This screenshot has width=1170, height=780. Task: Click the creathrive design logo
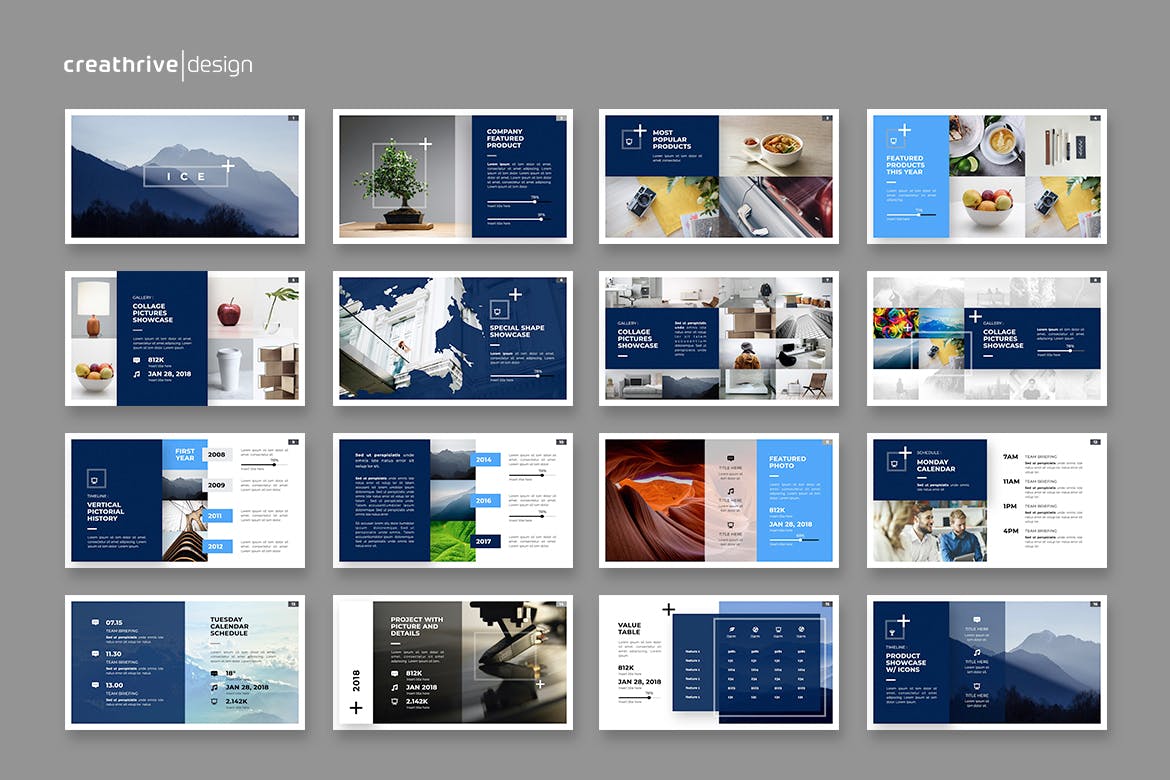pyautogui.click(x=158, y=65)
